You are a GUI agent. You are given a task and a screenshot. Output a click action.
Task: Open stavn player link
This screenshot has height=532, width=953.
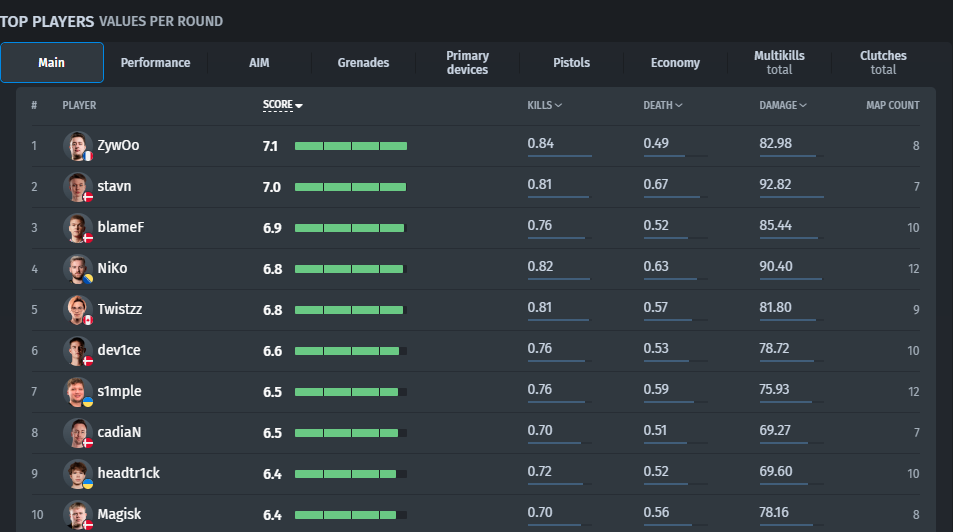click(114, 186)
